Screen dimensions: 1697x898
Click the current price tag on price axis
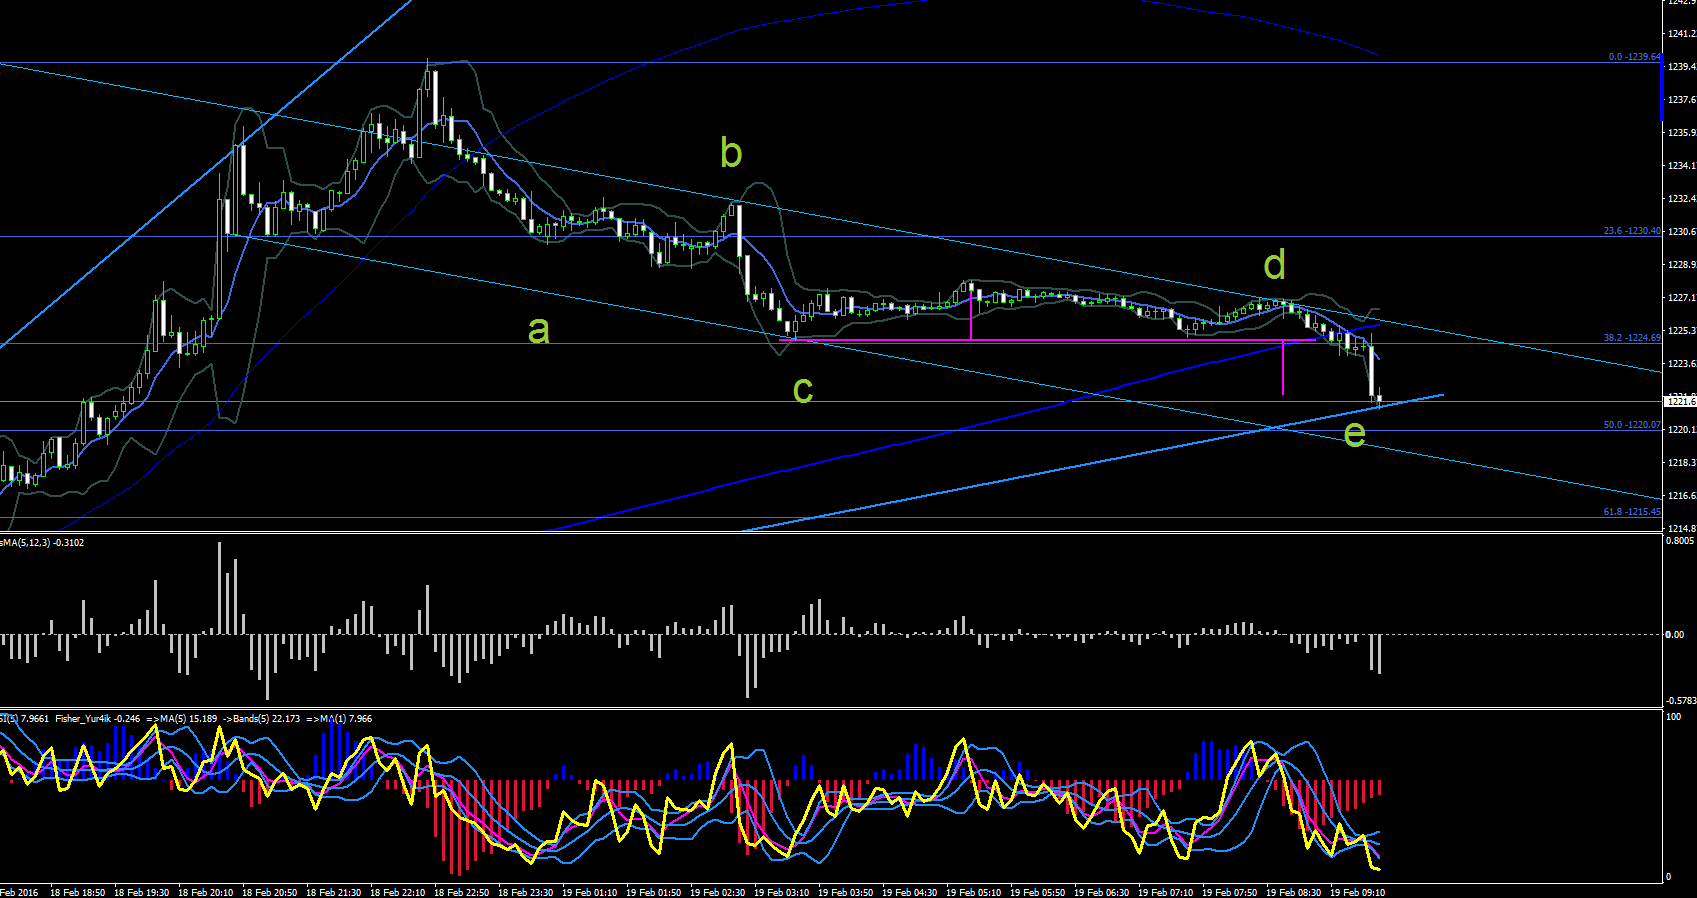[1680, 401]
